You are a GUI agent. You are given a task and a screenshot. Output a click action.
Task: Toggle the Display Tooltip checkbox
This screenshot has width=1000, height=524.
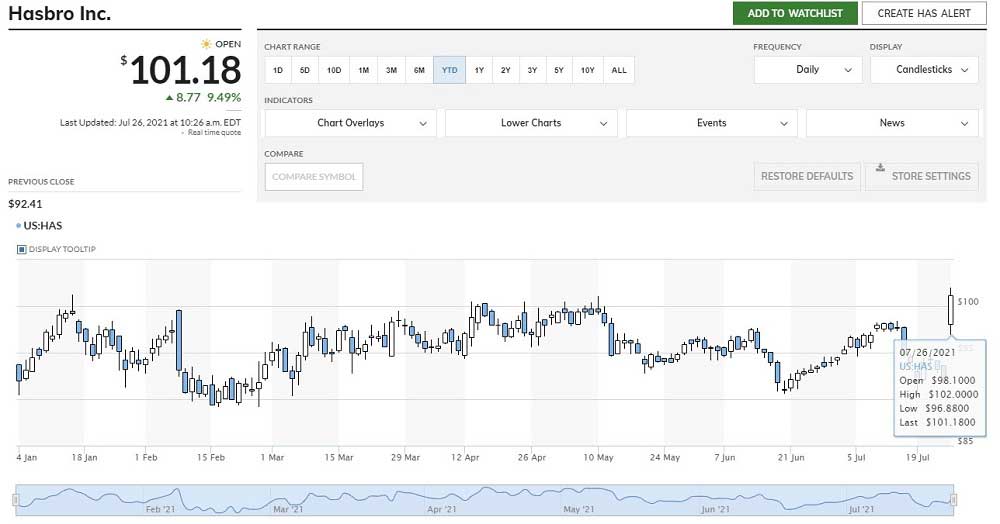pyautogui.click(x=22, y=249)
